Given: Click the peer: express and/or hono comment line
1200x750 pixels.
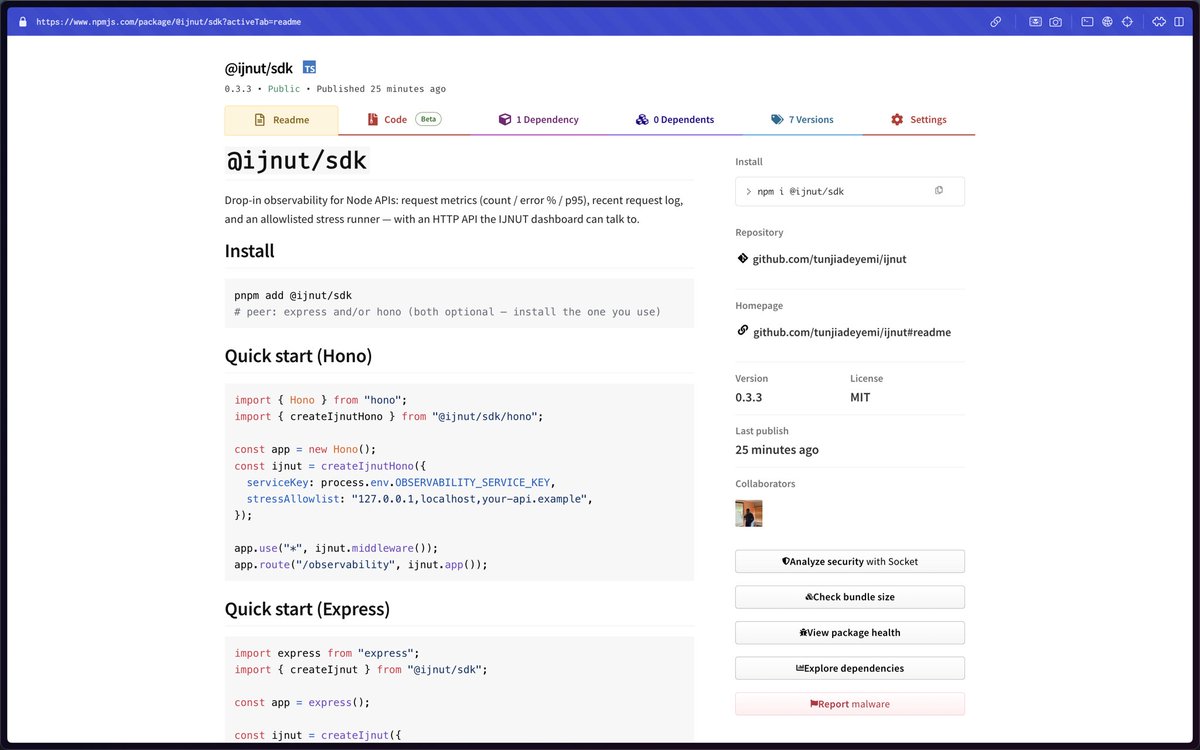Looking at the screenshot, I should click(448, 312).
